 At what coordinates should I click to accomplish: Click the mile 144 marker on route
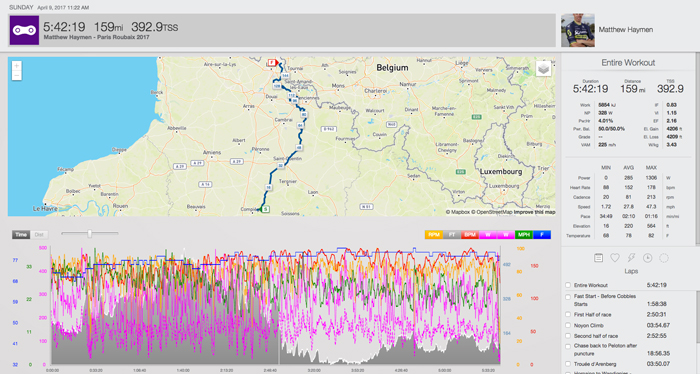pyautogui.click(x=285, y=76)
